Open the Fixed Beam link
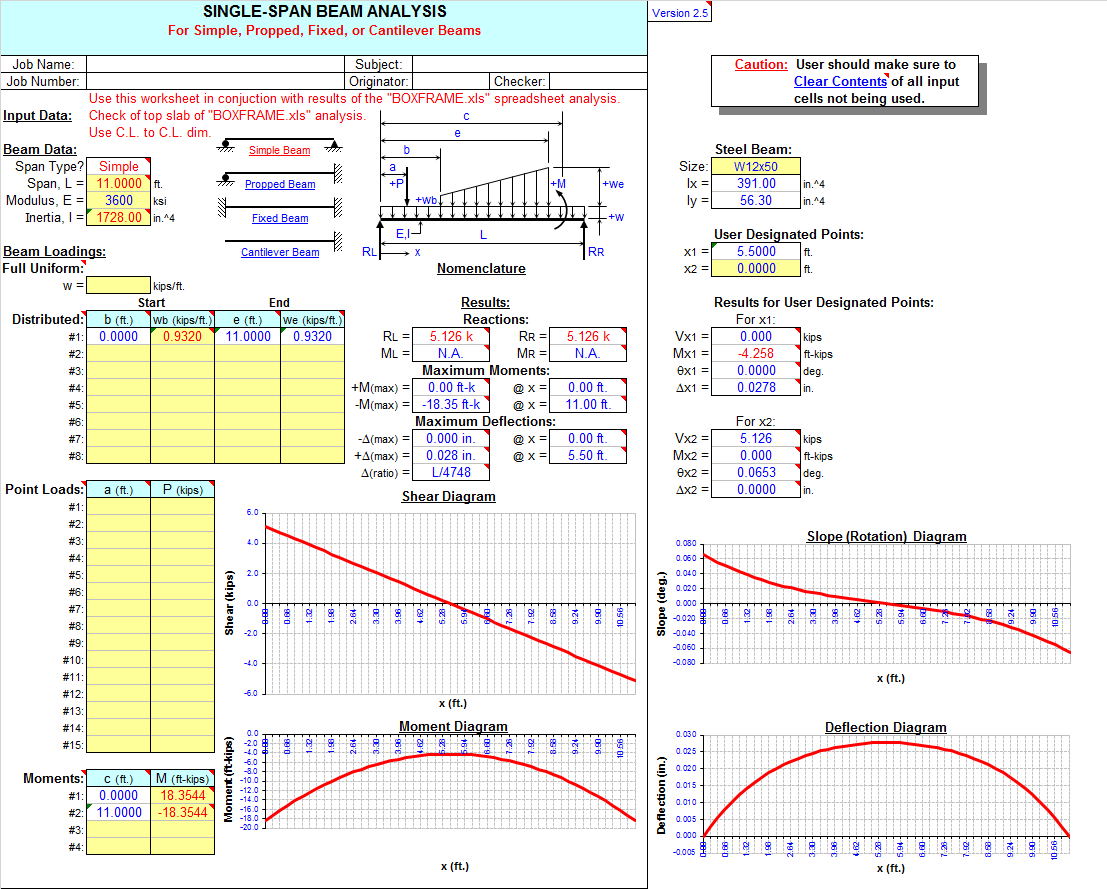The image size is (1107, 889). pos(280,218)
